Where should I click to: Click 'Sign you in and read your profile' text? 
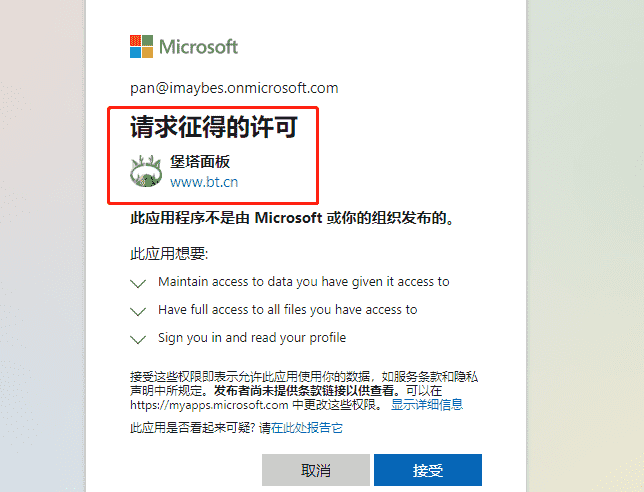tap(252, 338)
